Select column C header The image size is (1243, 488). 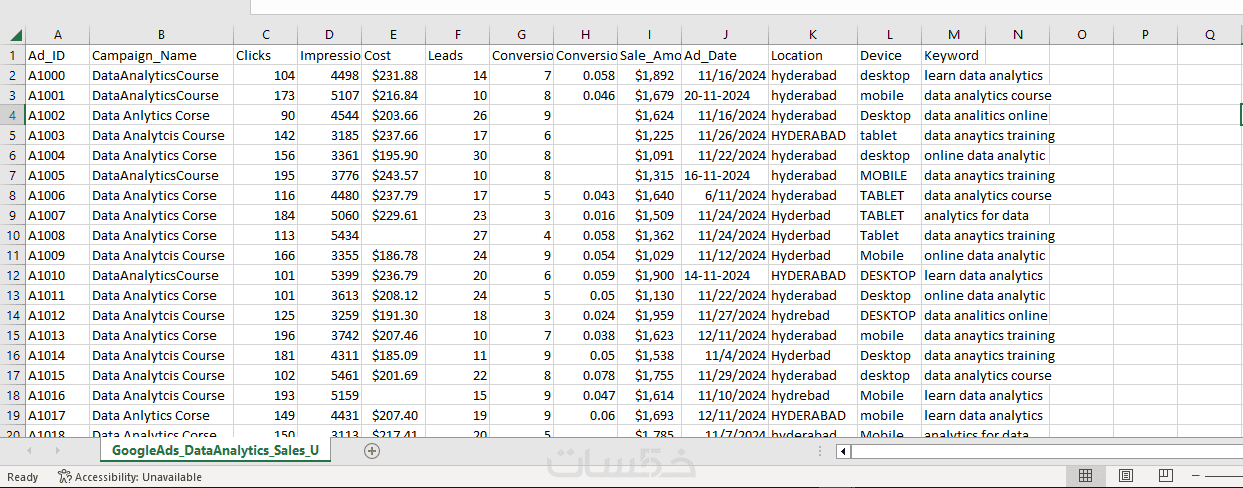(x=265, y=35)
